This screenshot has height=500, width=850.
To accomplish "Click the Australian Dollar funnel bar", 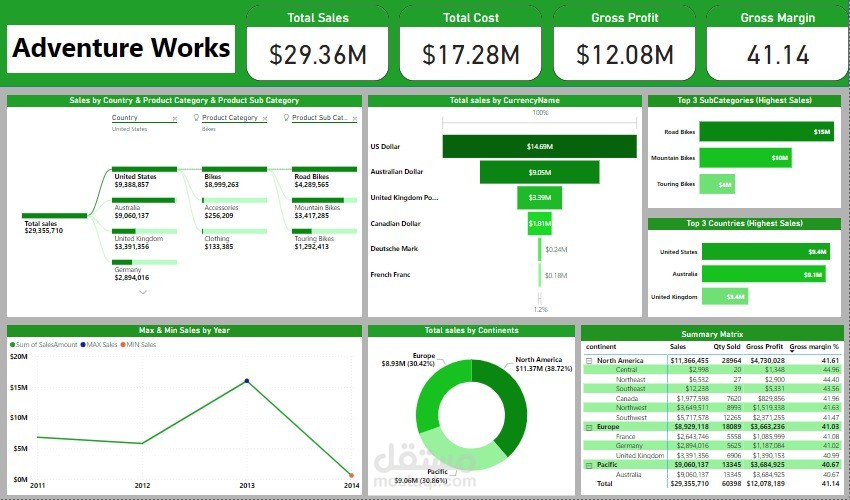I will [539, 172].
